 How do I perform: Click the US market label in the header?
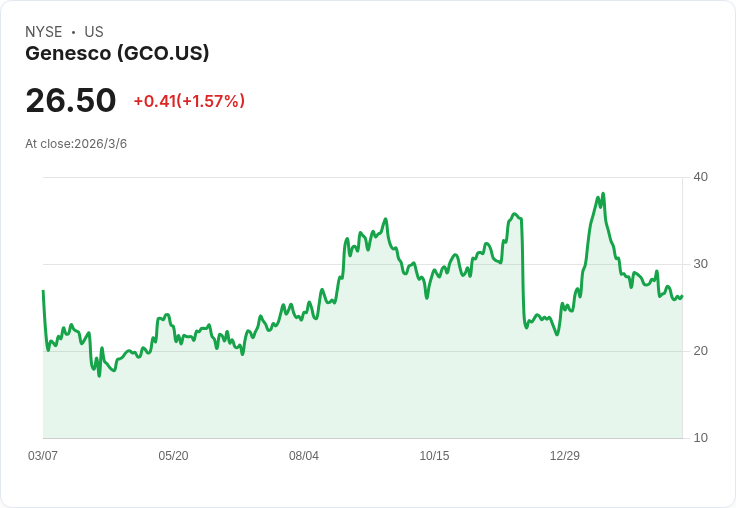click(x=94, y=32)
